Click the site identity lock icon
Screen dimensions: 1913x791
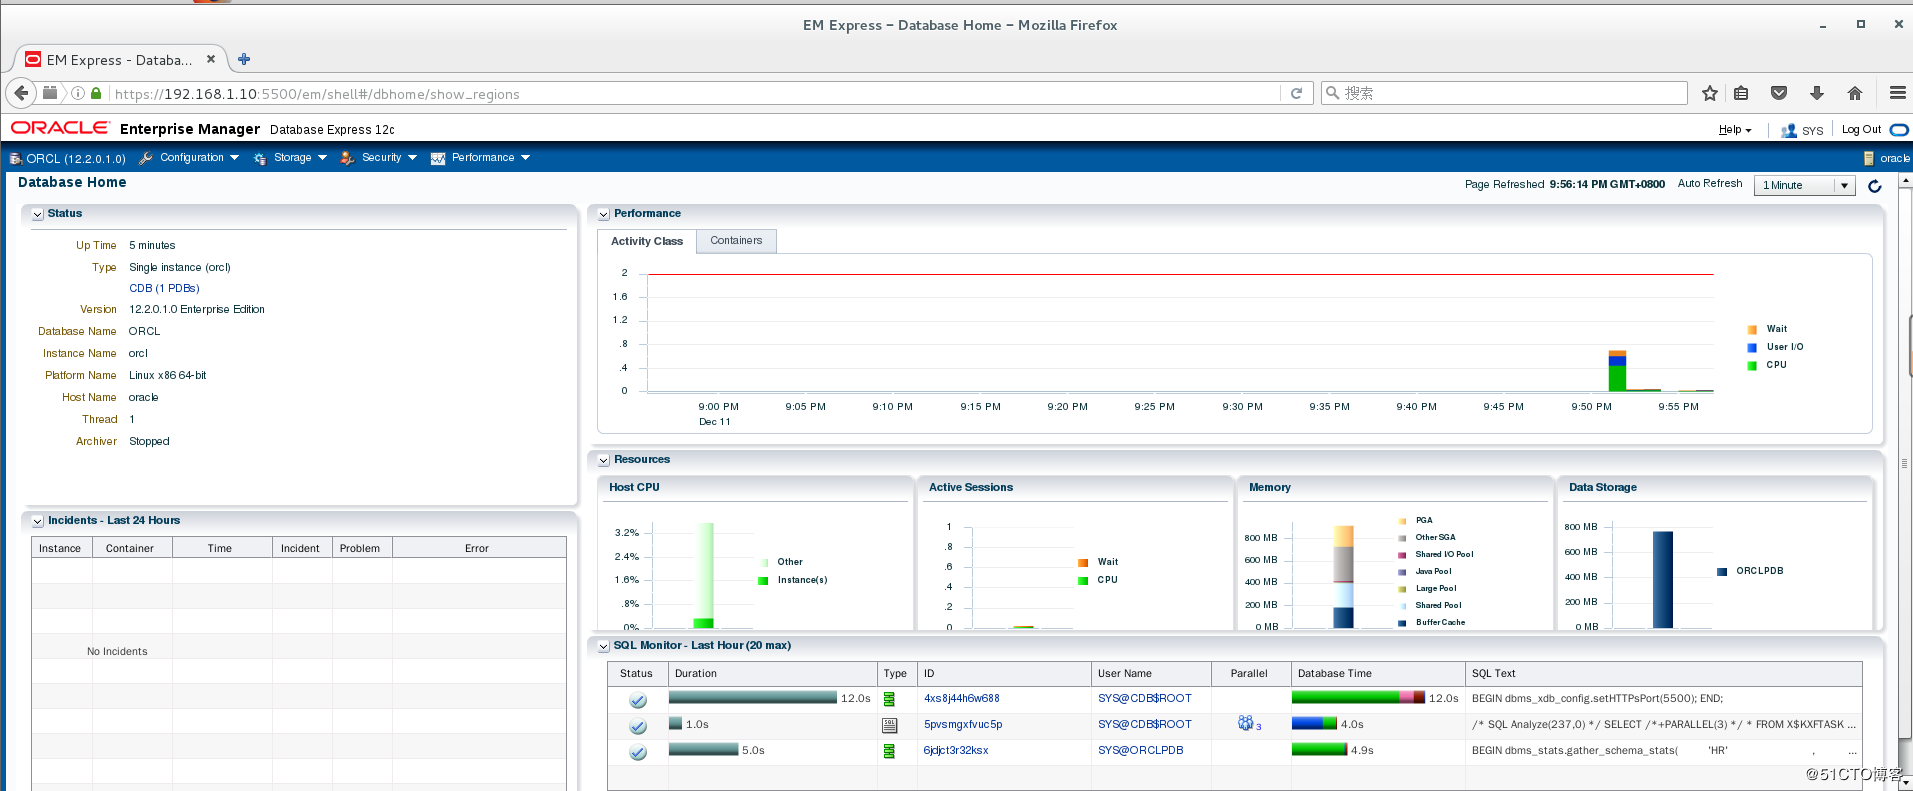coord(96,93)
